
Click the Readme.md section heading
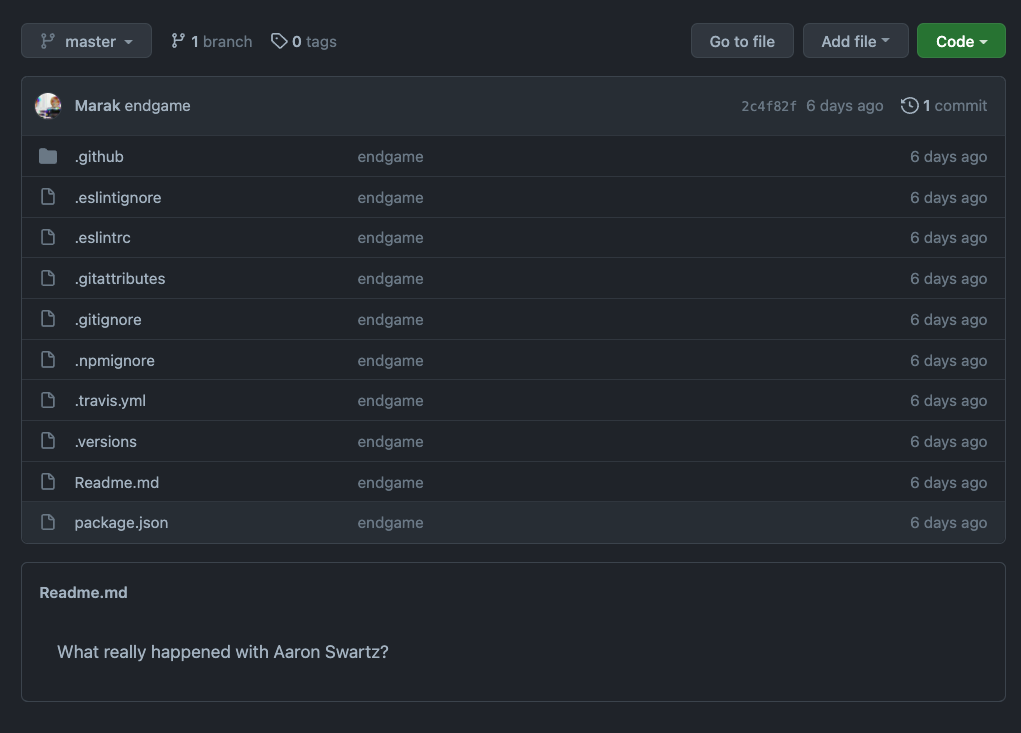pyautogui.click(x=83, y=592)
